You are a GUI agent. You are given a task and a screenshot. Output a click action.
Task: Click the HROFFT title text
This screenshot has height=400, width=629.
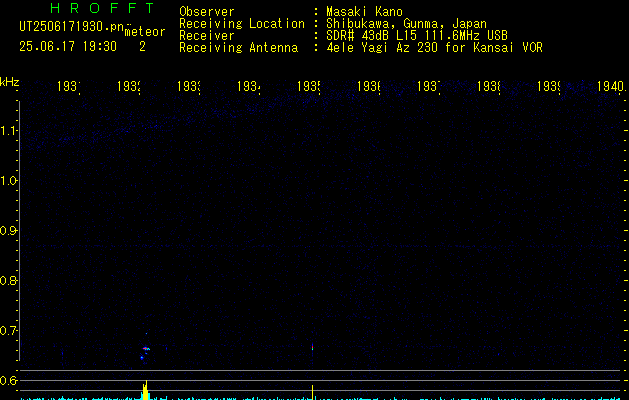[102, 8]
